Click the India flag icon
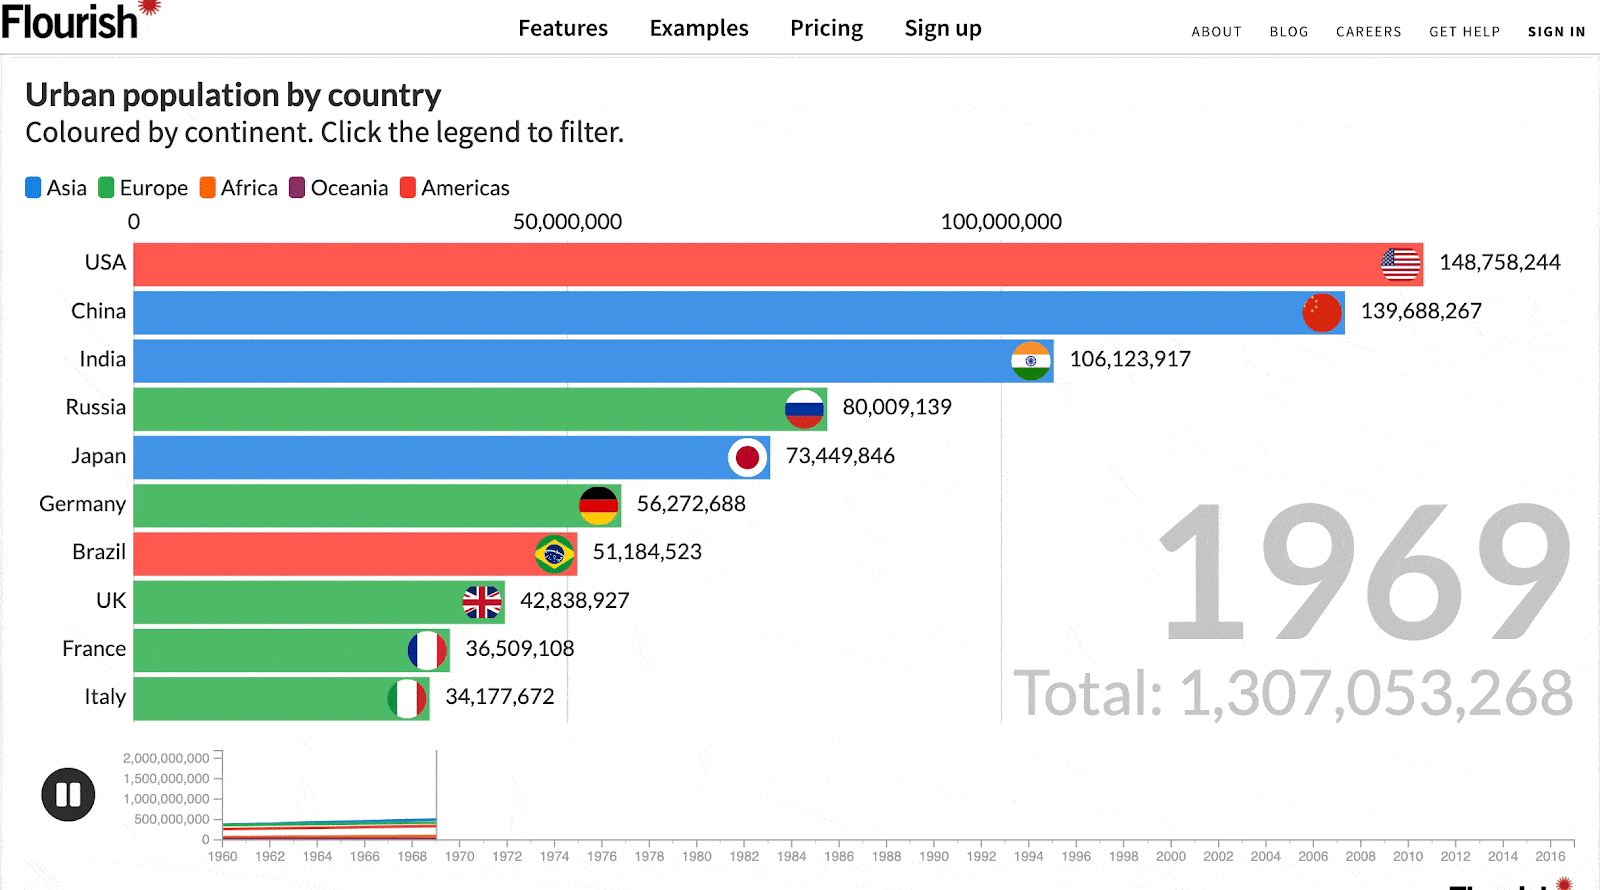The image size is (1600, 890). (x=1031, y=361)
